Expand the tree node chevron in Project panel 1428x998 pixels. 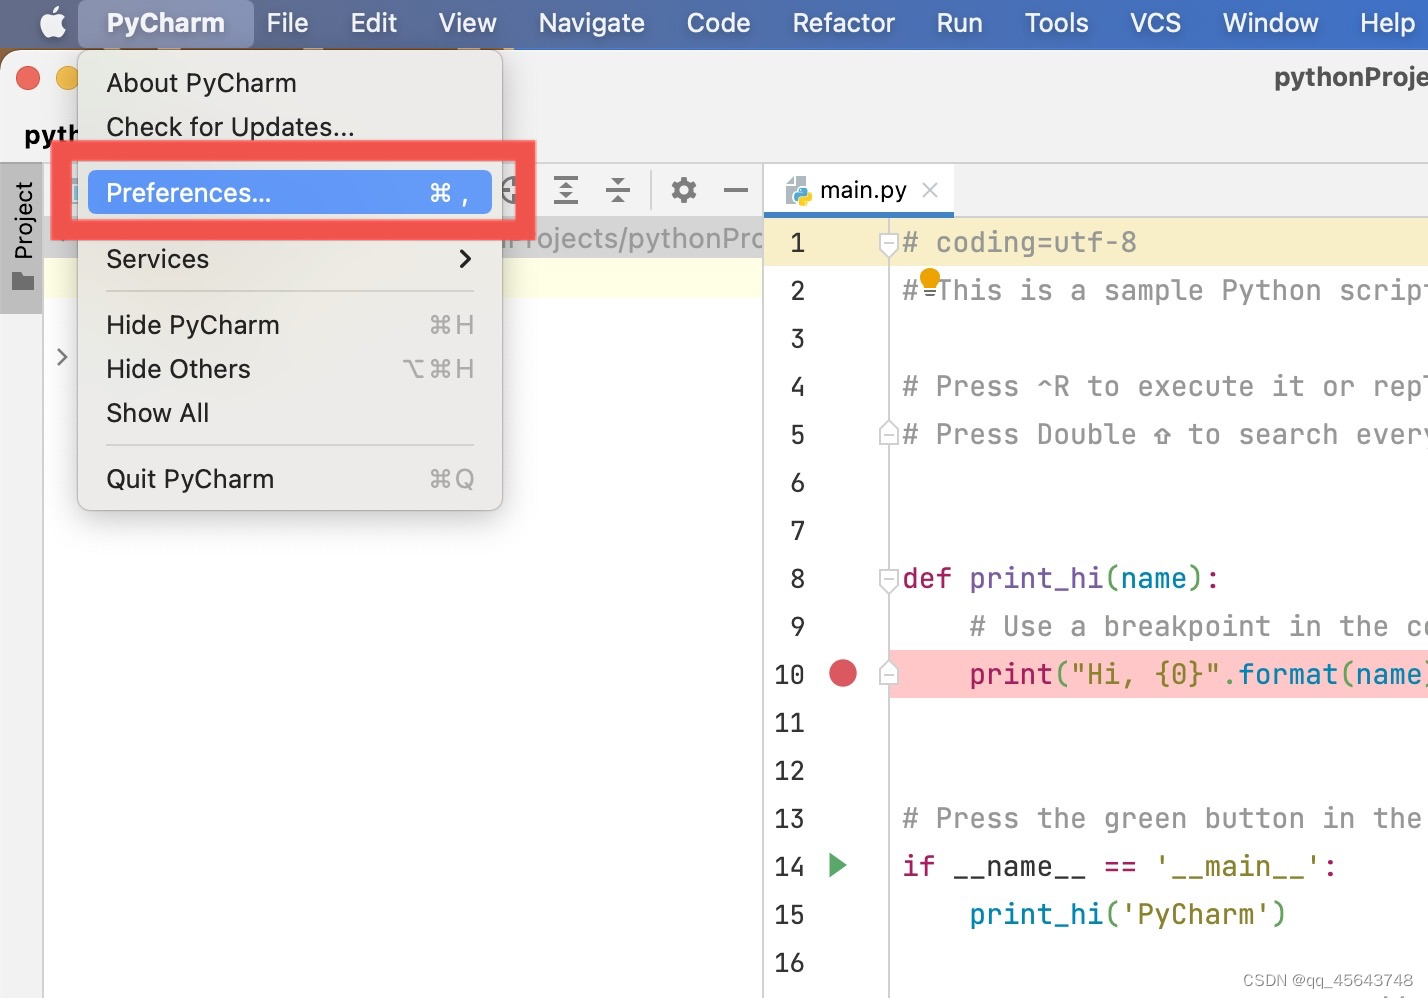tap(62, 357)
